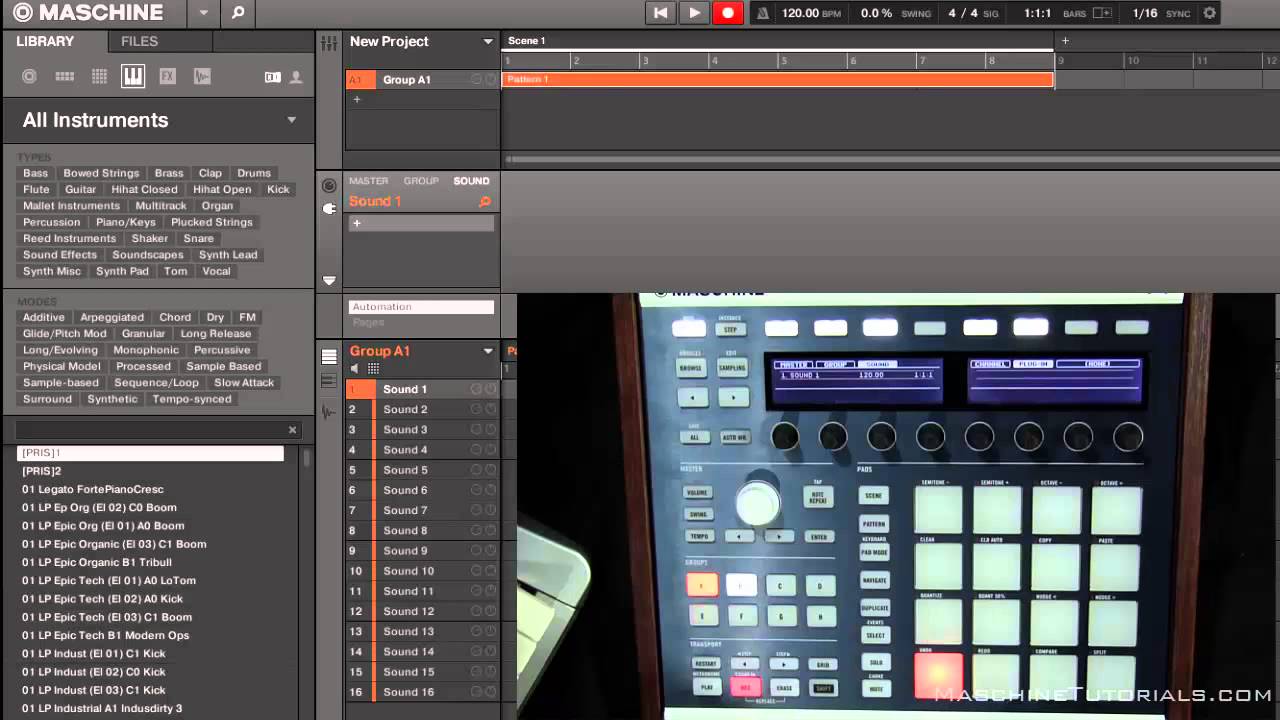Open the Group A1 pattern dropdown
The width and height of the screenshot is (1280, 720).
tap(488, 351)
